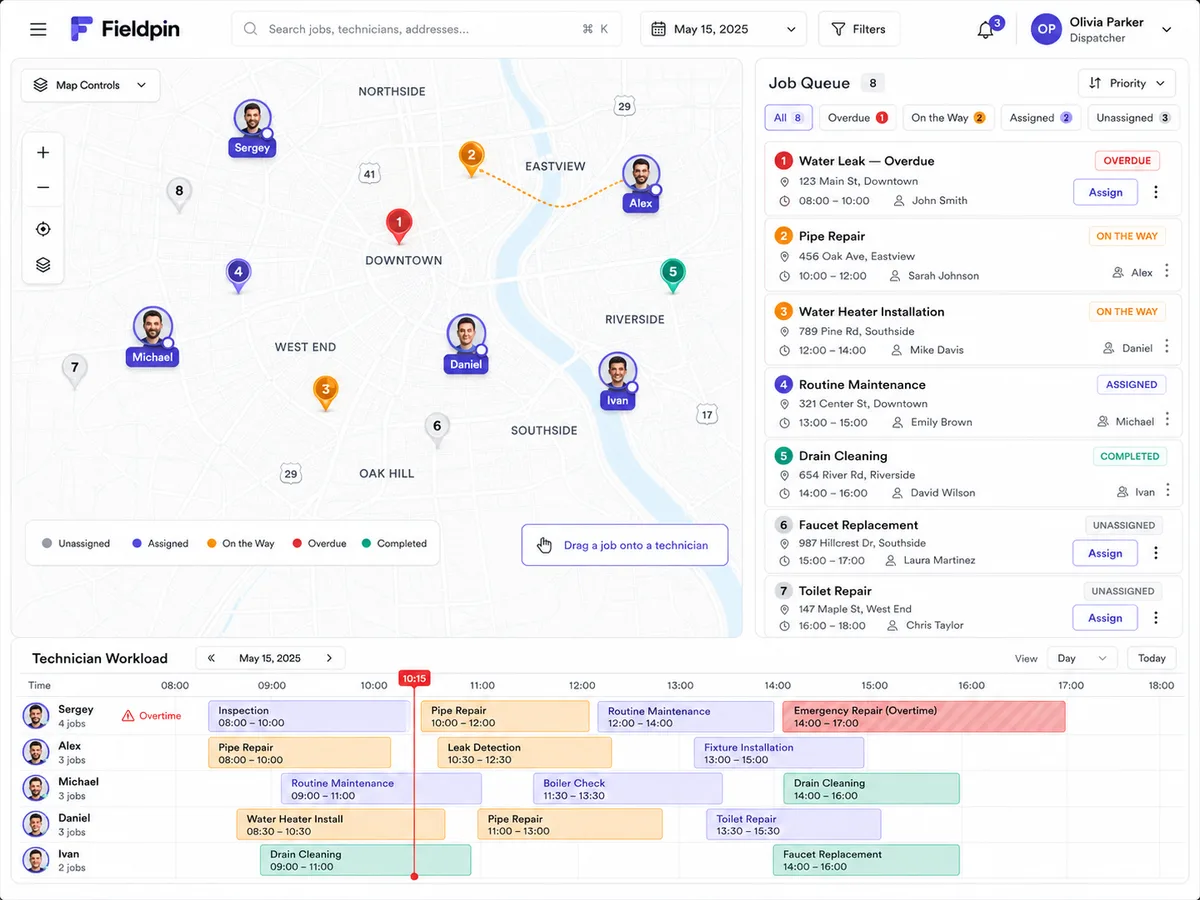Click Daniel's technician avatar on map
This screenshot has width=1200, height=900.
[x=466, y=335]
